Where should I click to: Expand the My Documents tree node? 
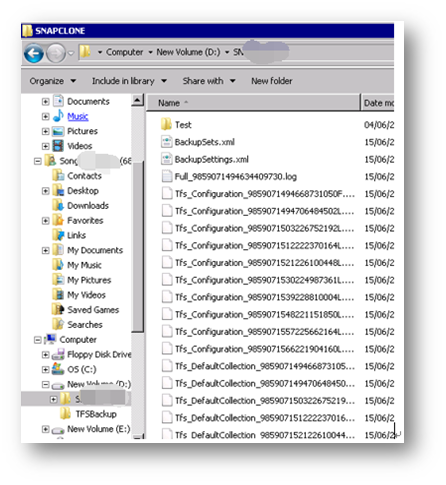click(x=45, y=250)
